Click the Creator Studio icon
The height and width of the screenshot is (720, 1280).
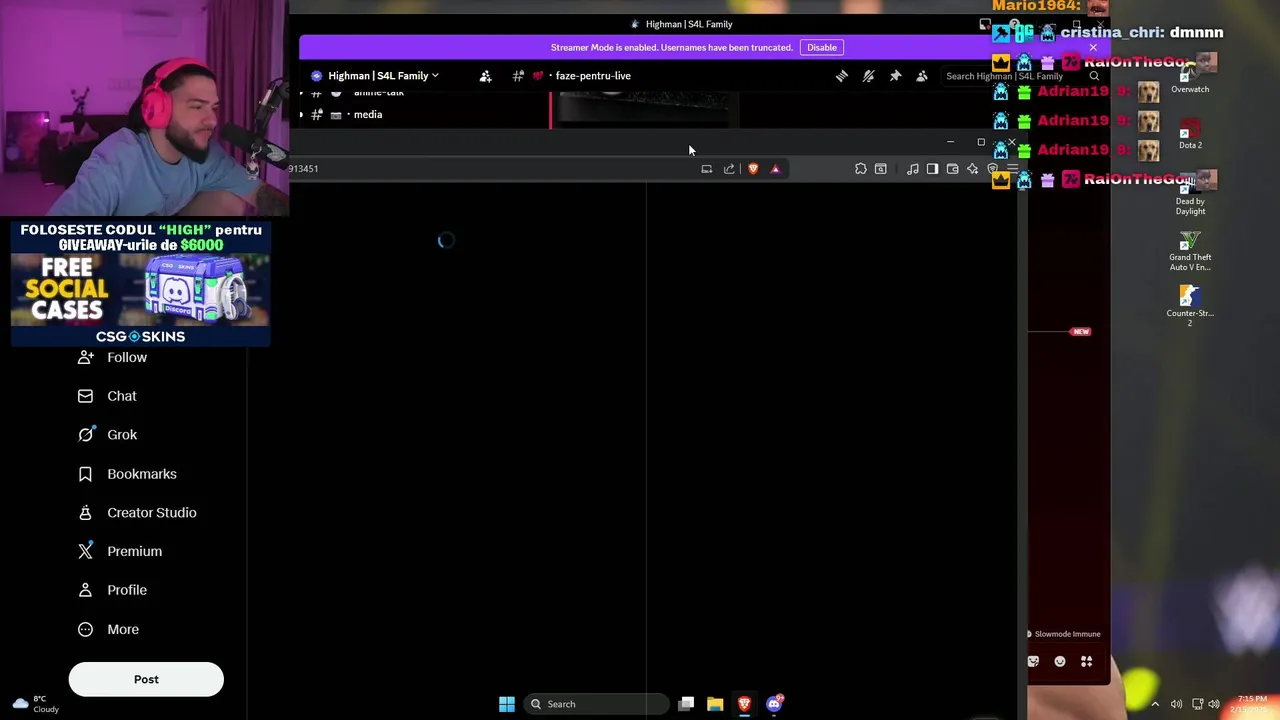pos(86,513)
